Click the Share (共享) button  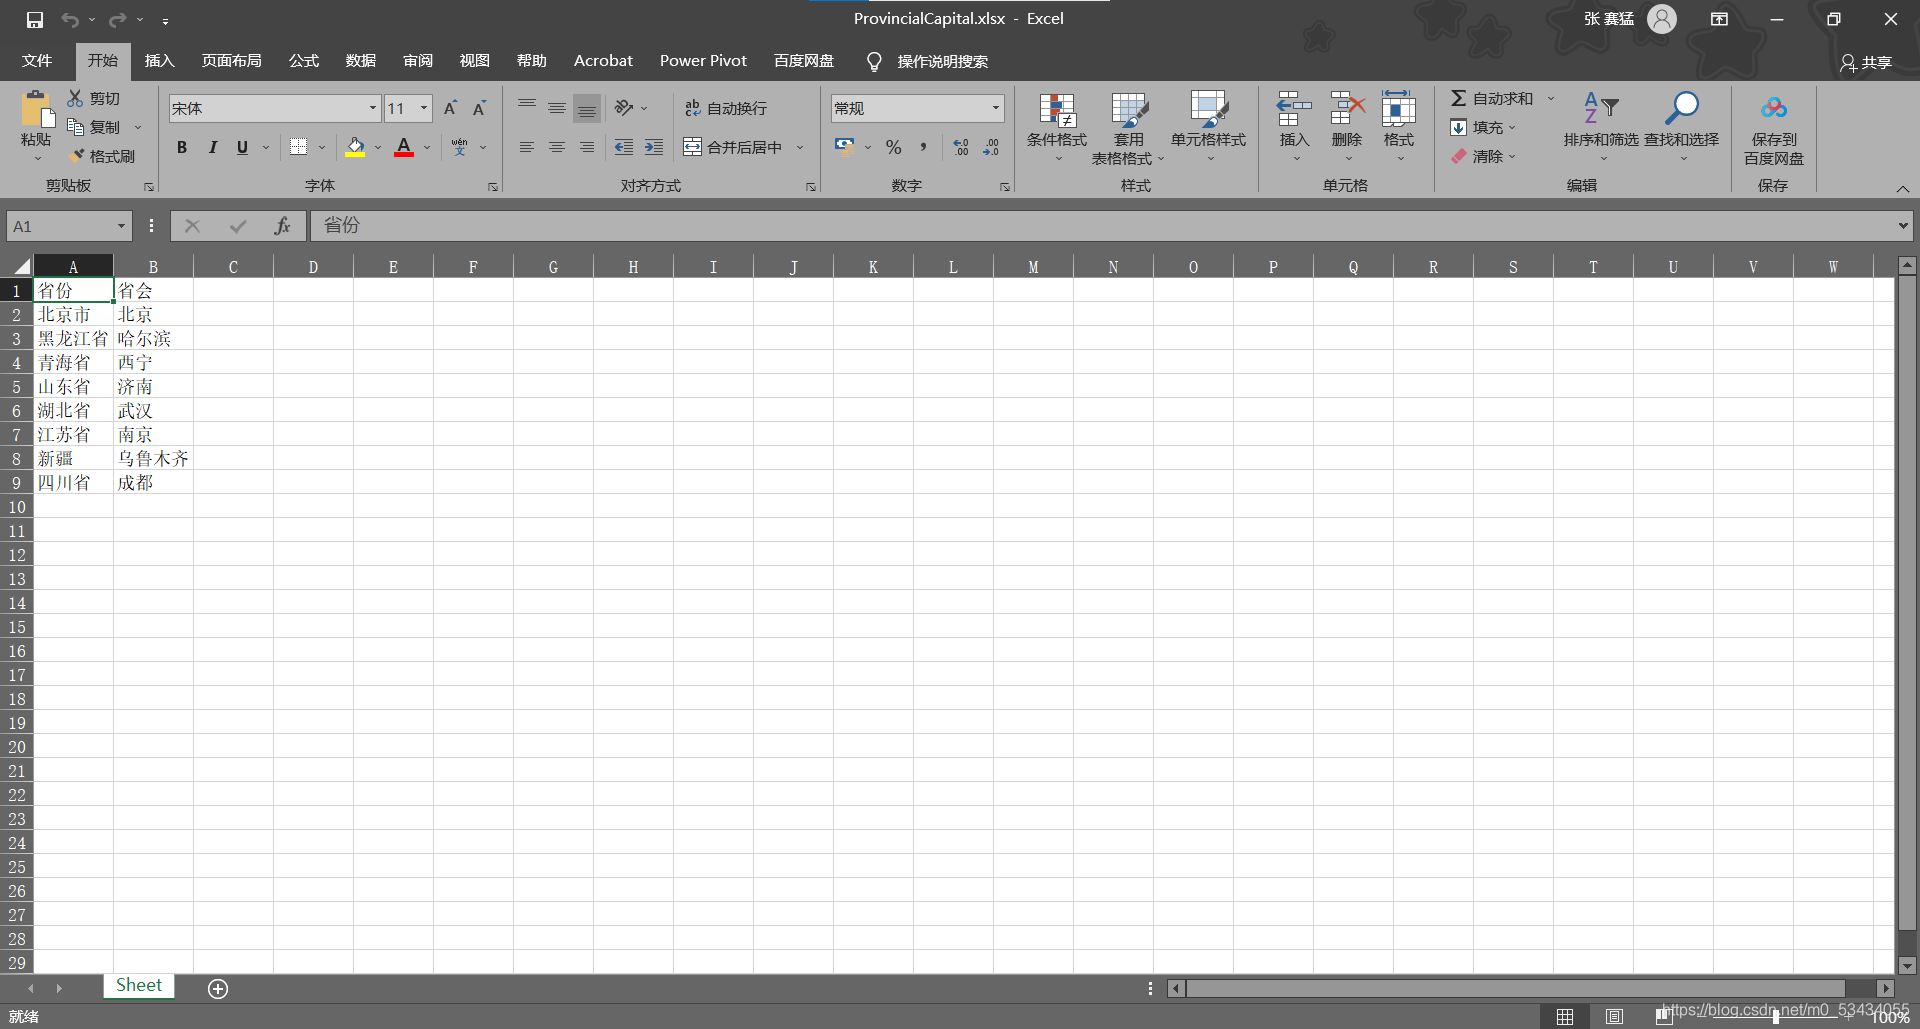[1866, 63]
